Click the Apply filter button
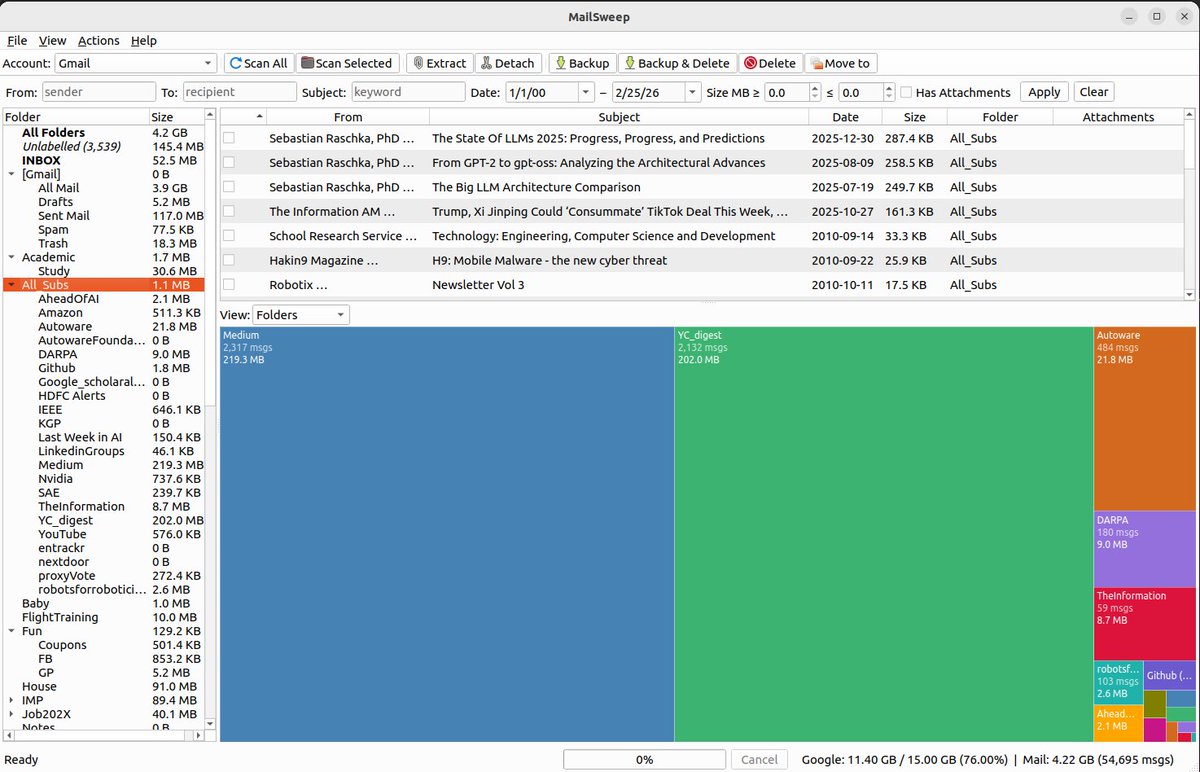The width and height of the screenshot is (1200, 772). (x=1044, y=92)
